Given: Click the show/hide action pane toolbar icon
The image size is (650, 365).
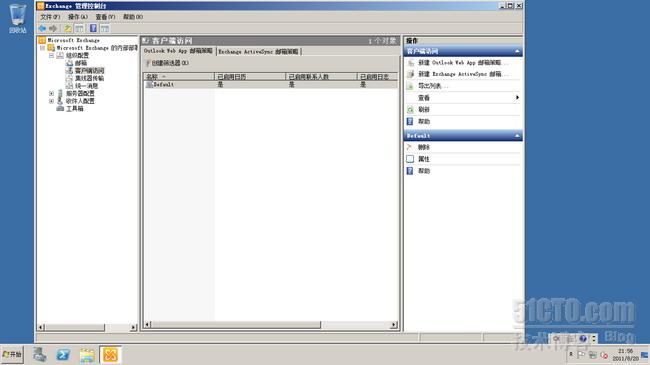Looking at the screenshot, I should (x=105, y=28).
